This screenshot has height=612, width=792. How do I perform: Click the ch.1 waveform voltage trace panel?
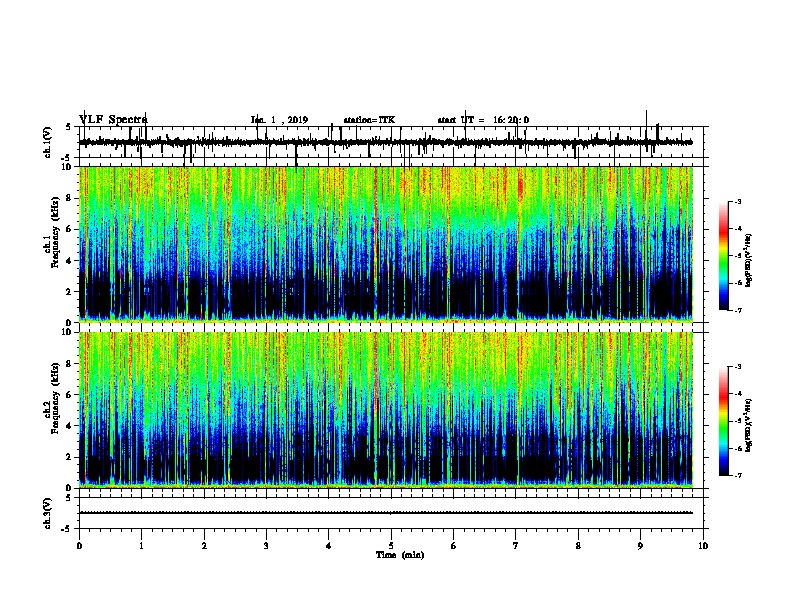click(x=391, y=142)
